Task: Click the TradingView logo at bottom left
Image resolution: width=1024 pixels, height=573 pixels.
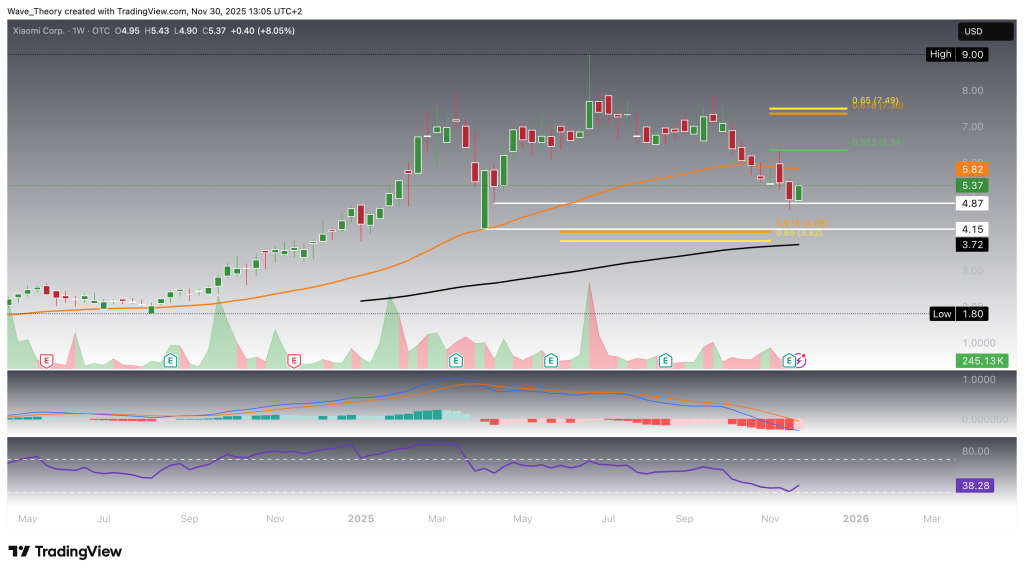Action: 65,551
